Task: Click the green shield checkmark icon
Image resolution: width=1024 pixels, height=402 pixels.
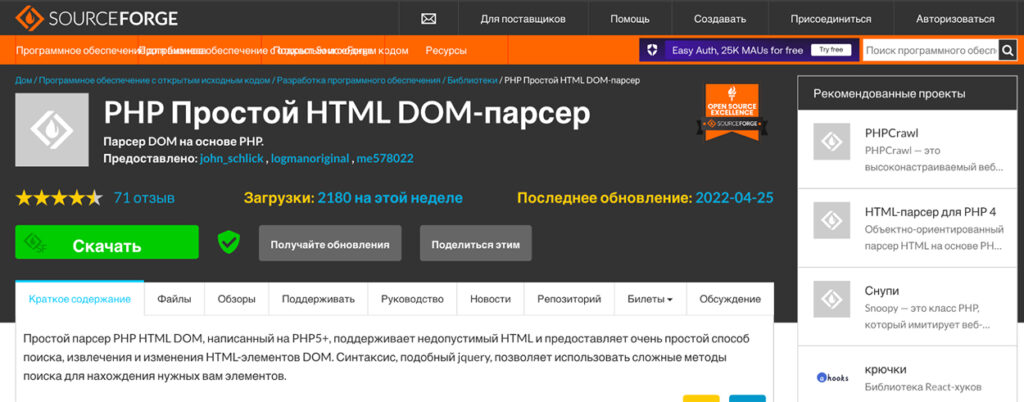Action: 229,243
